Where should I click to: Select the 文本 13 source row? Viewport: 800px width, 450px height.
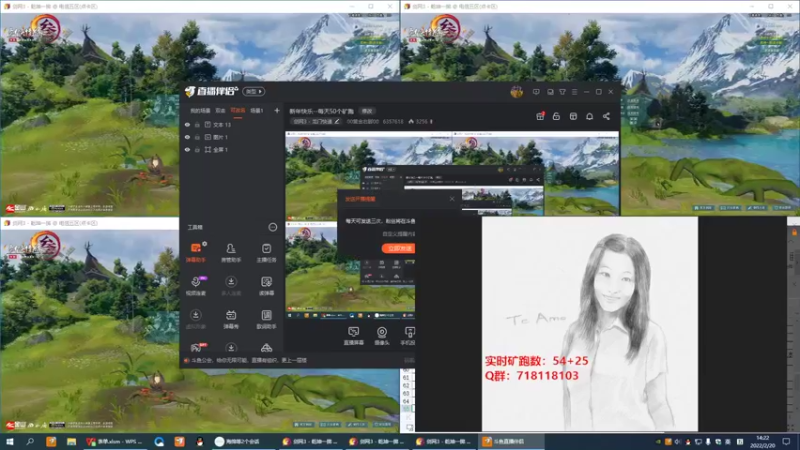click(231, 124)
